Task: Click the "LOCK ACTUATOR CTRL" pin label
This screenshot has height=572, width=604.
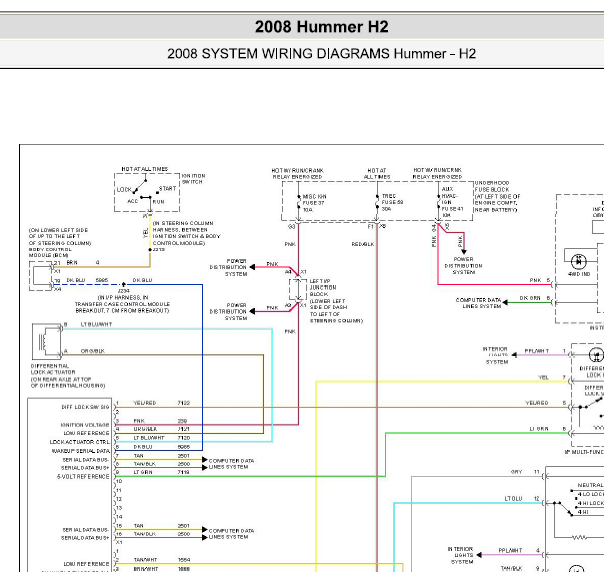Action: [x=79, y=442]
